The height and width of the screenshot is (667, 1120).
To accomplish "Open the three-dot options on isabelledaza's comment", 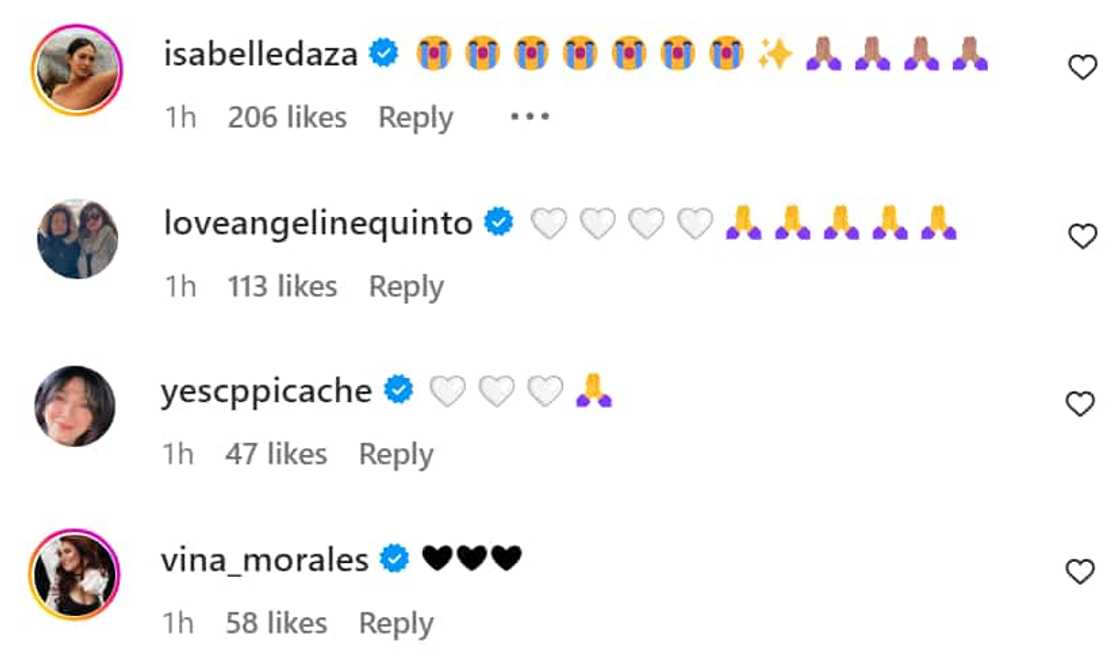I will pos(529,117).
